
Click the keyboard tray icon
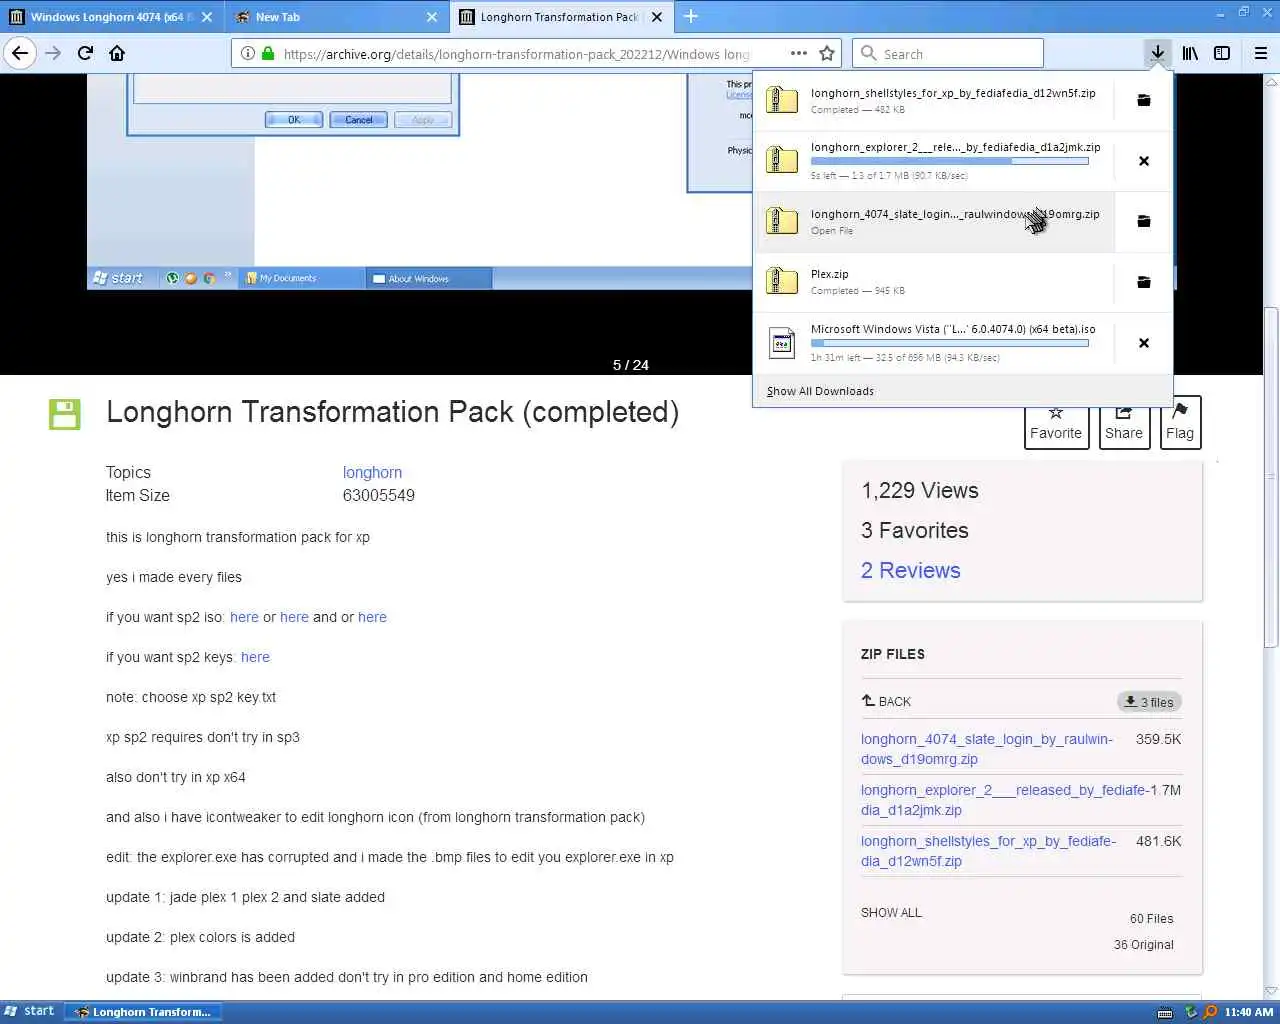(1165, 1013)
